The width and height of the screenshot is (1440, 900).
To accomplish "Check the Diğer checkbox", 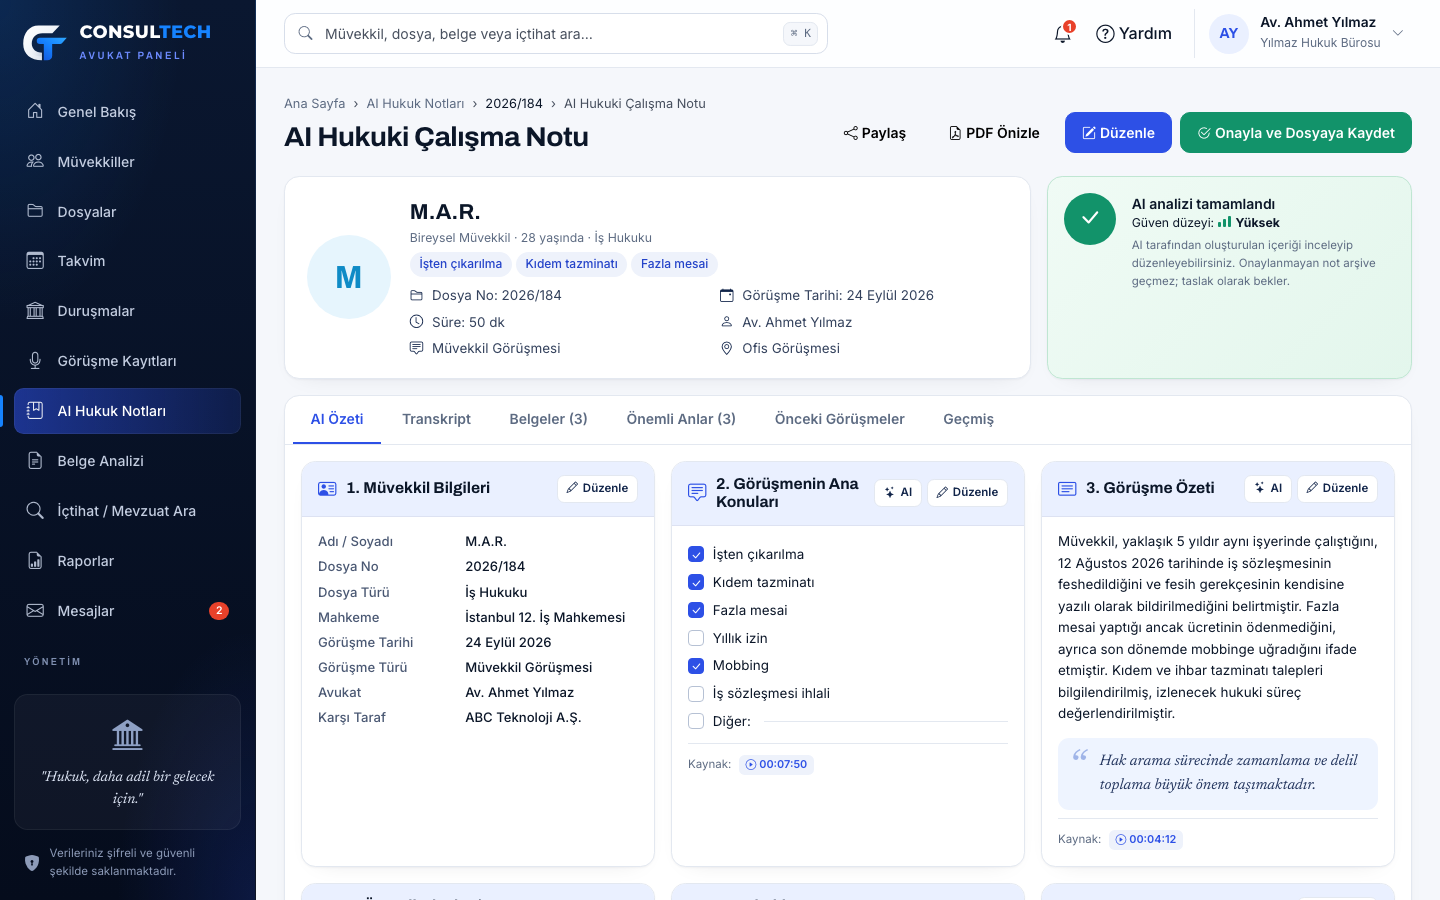I will coord(696,721).
